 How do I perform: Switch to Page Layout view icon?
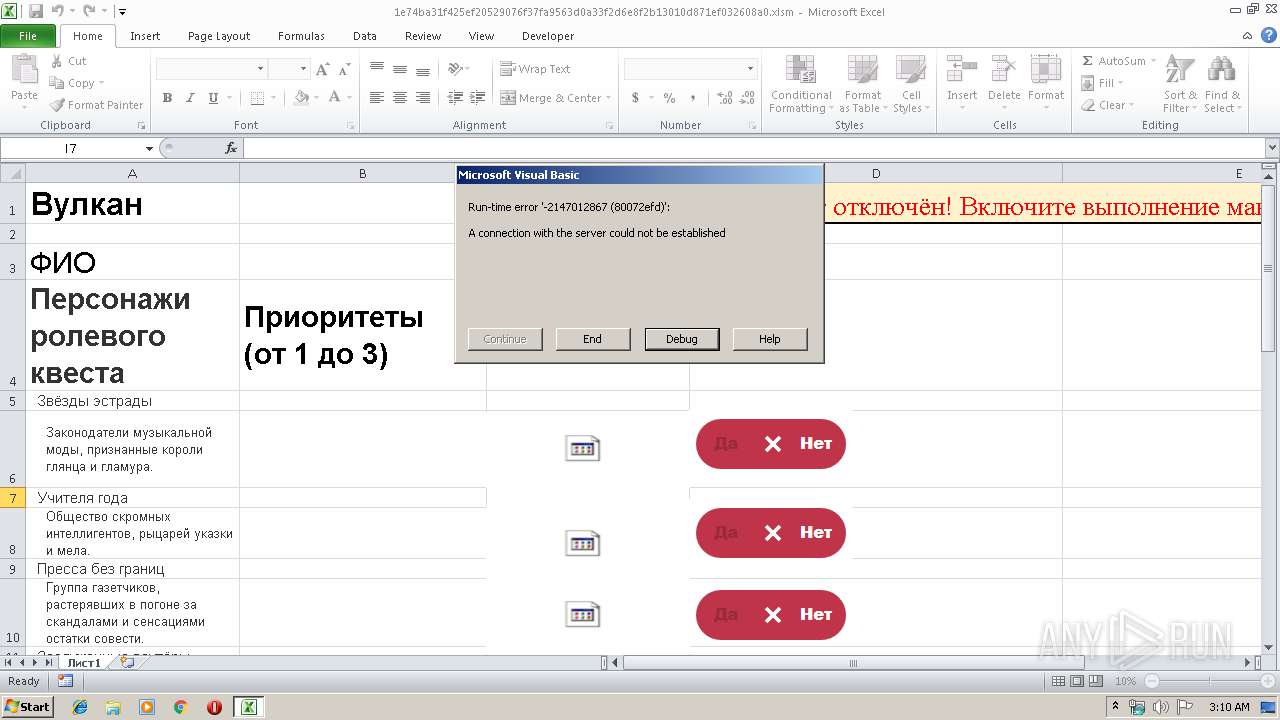[1078, 681]
